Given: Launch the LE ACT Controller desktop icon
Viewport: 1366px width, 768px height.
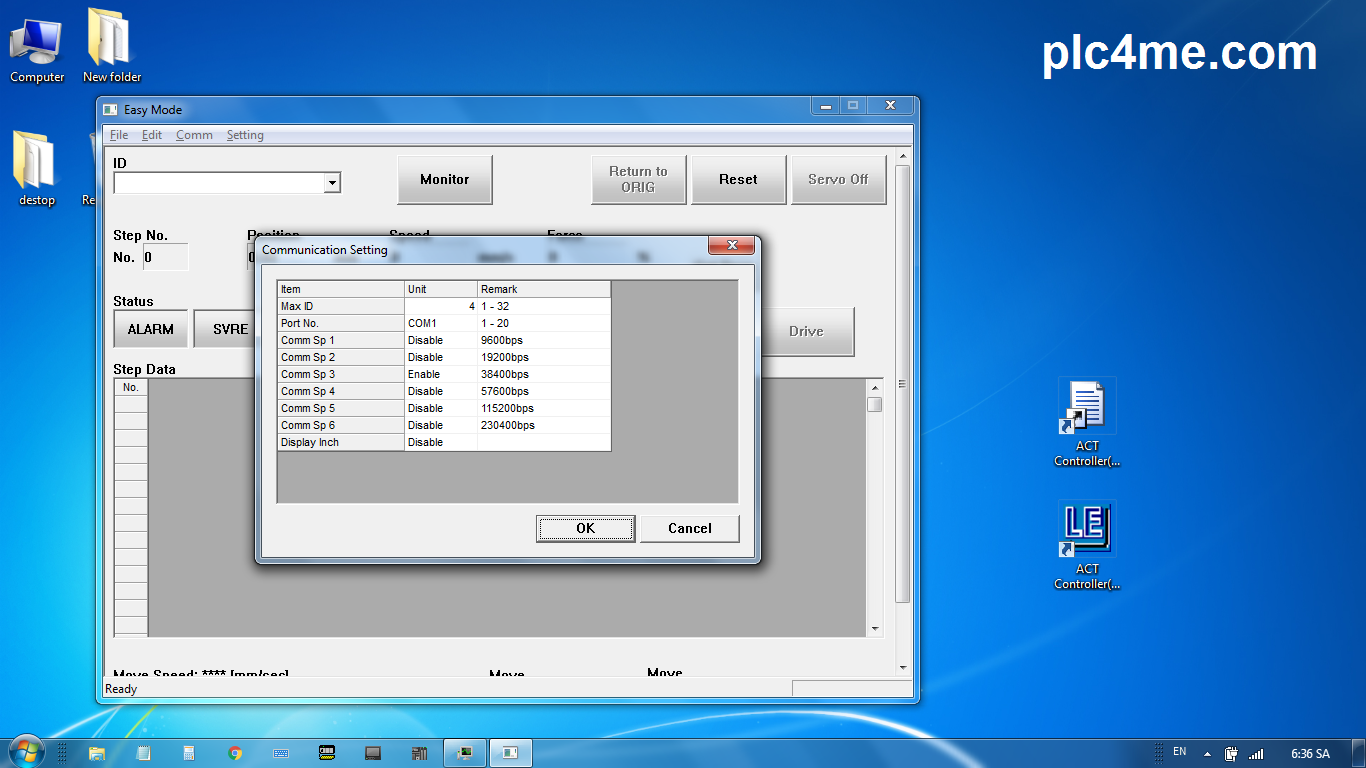Looking at the screenshot, I should click(1085, 528).
